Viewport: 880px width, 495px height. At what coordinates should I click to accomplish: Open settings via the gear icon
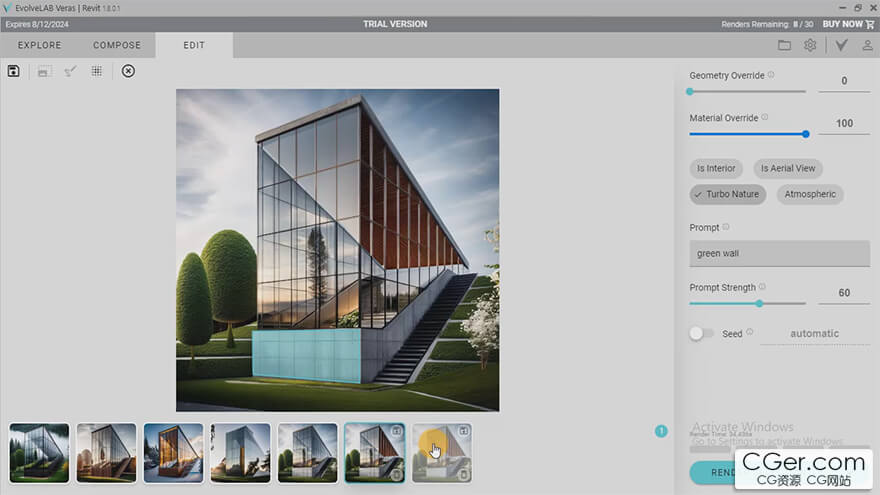(810, 45)
